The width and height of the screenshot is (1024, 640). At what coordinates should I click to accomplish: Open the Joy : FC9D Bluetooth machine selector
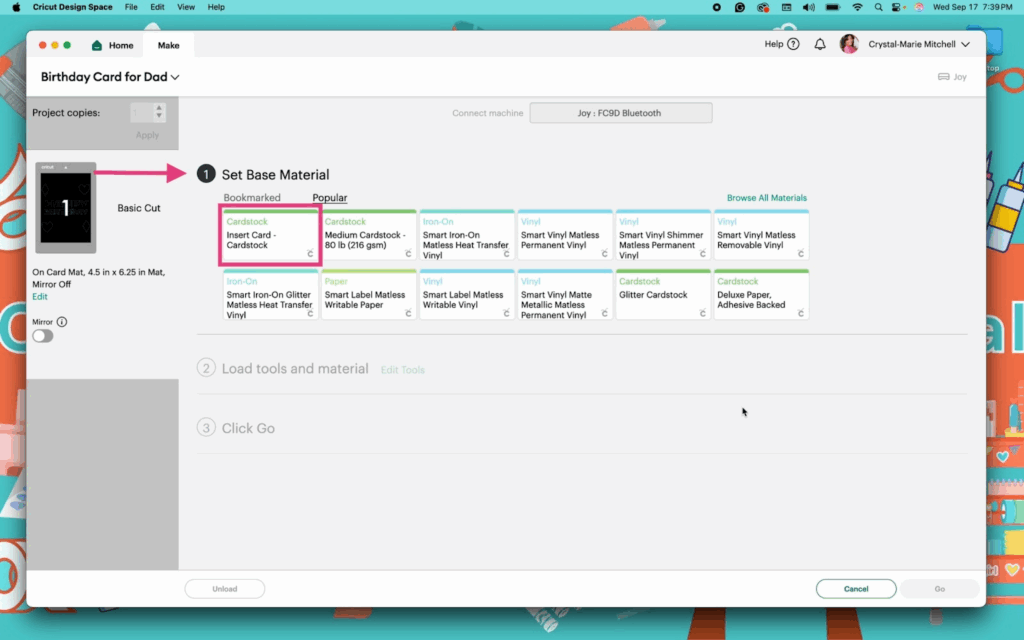point(620,113)
